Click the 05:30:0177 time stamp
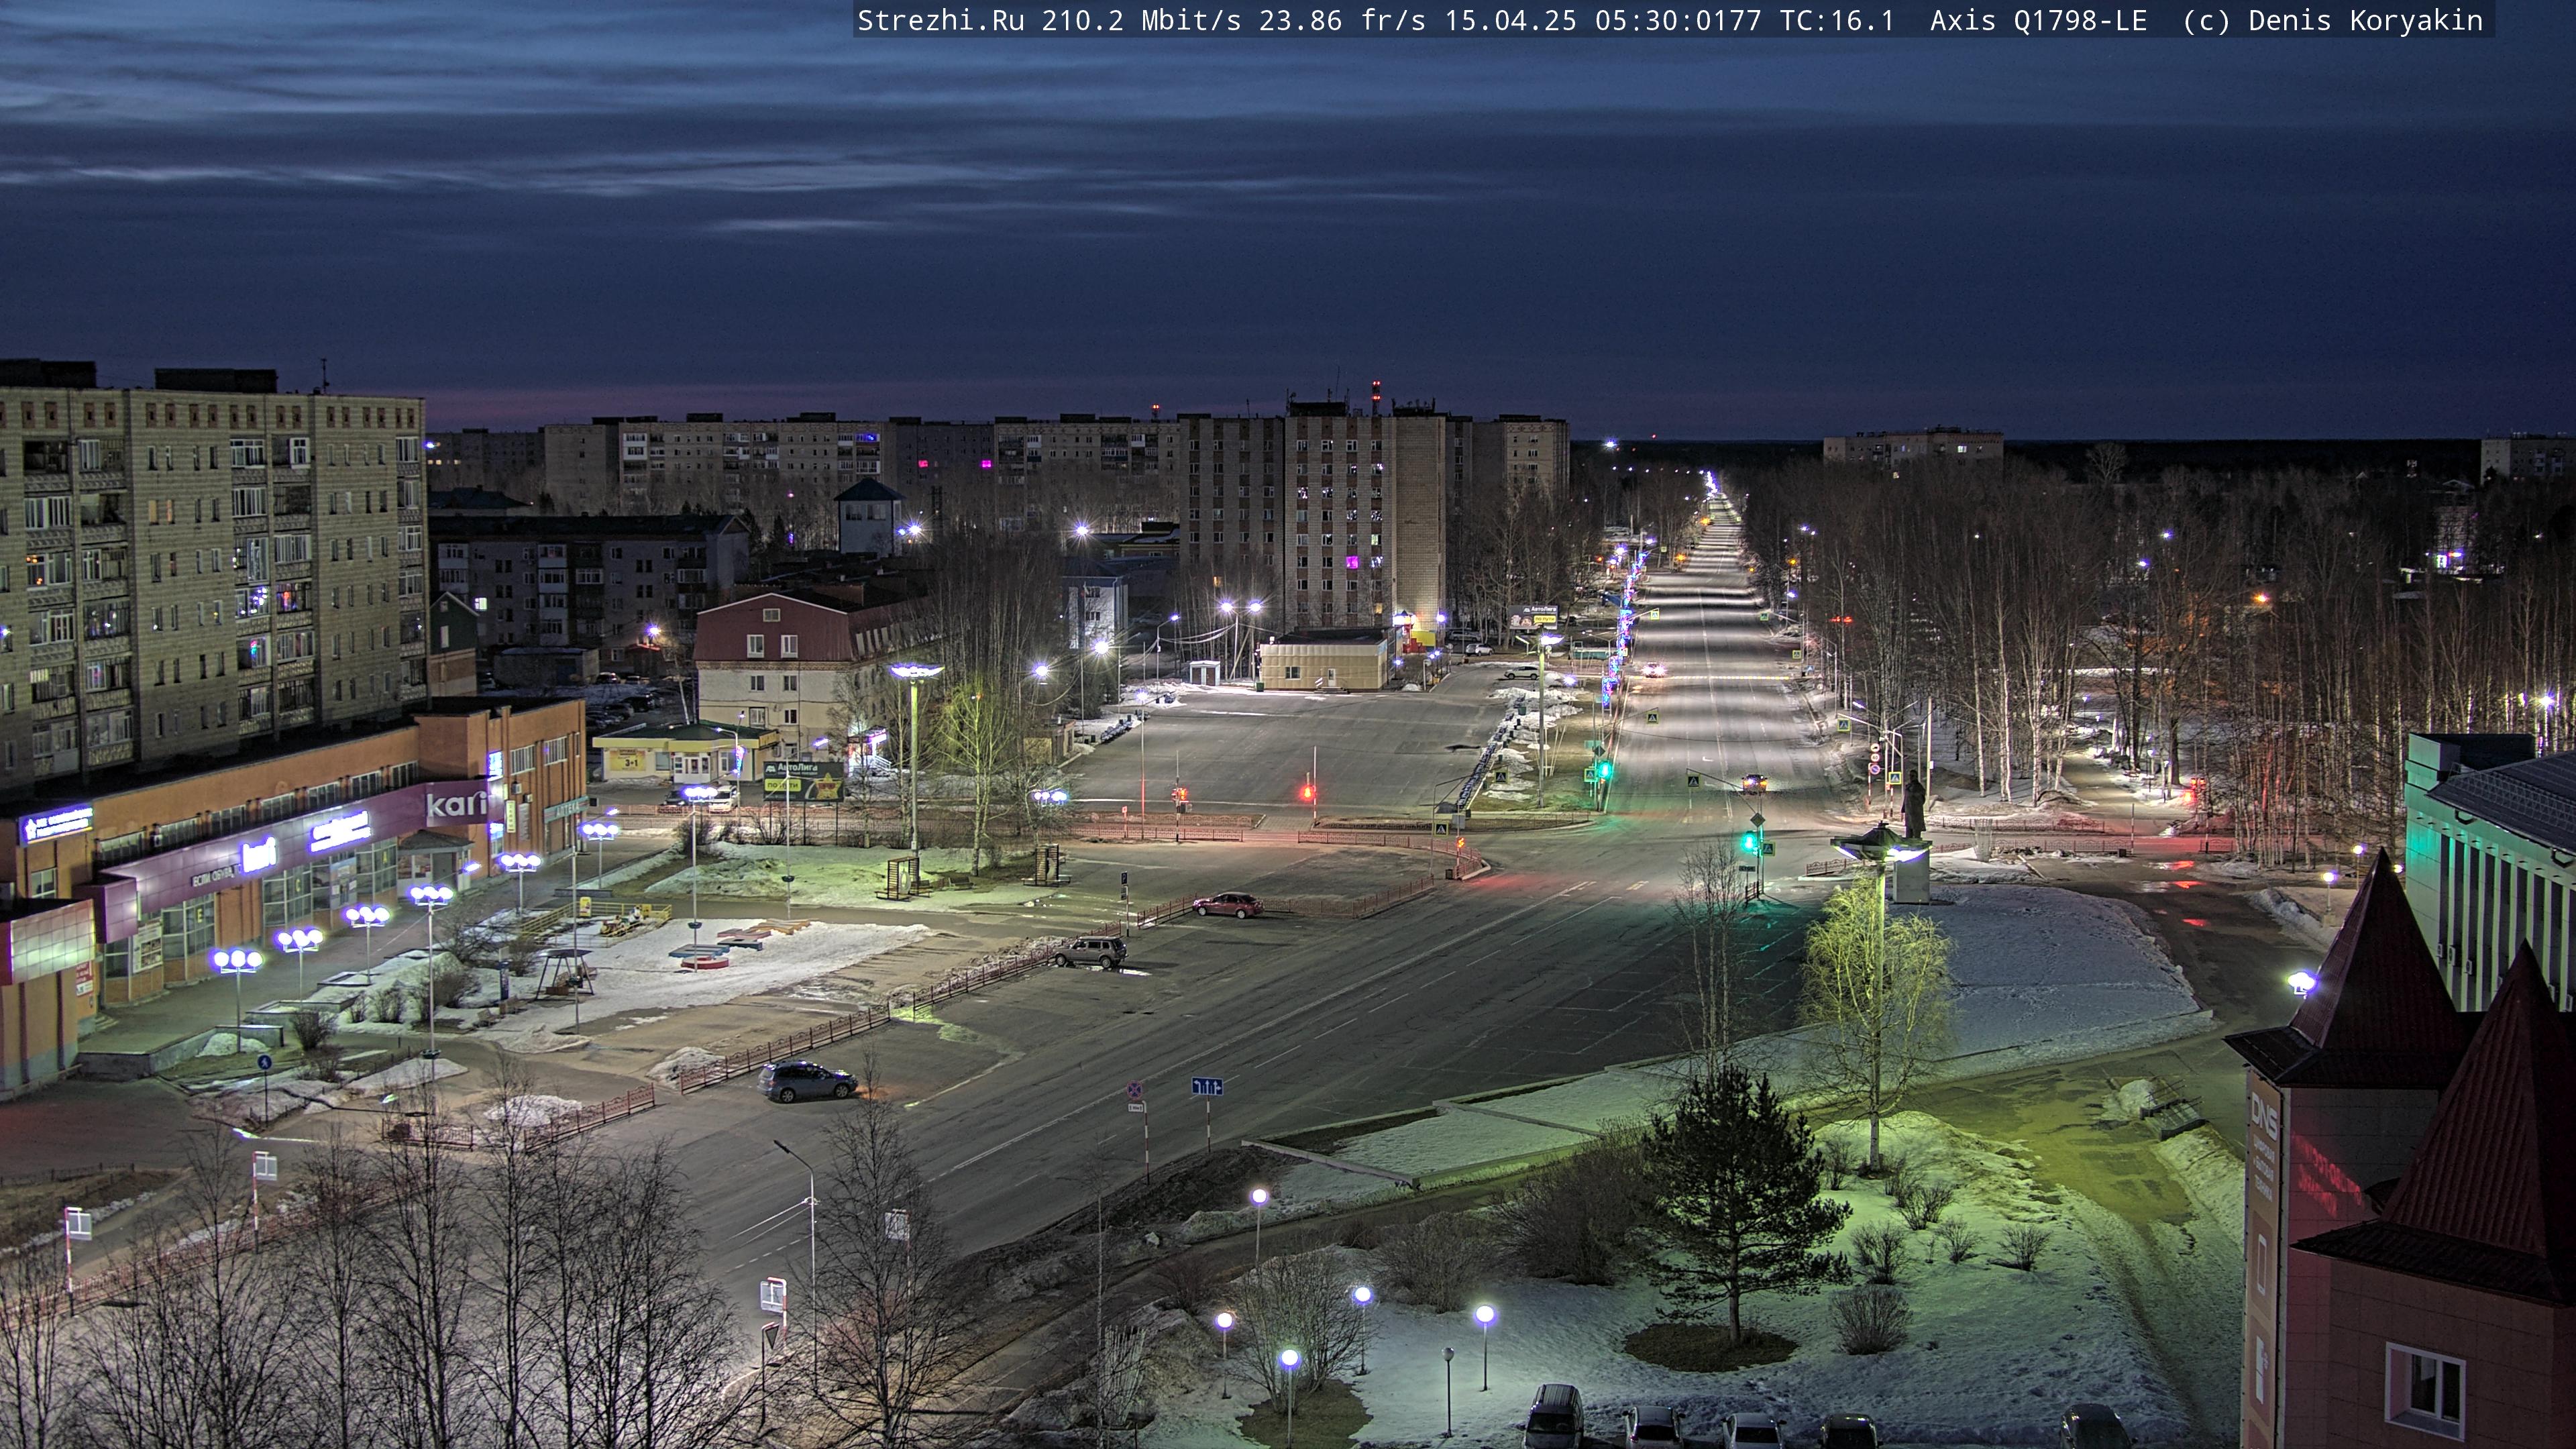 1678,21
